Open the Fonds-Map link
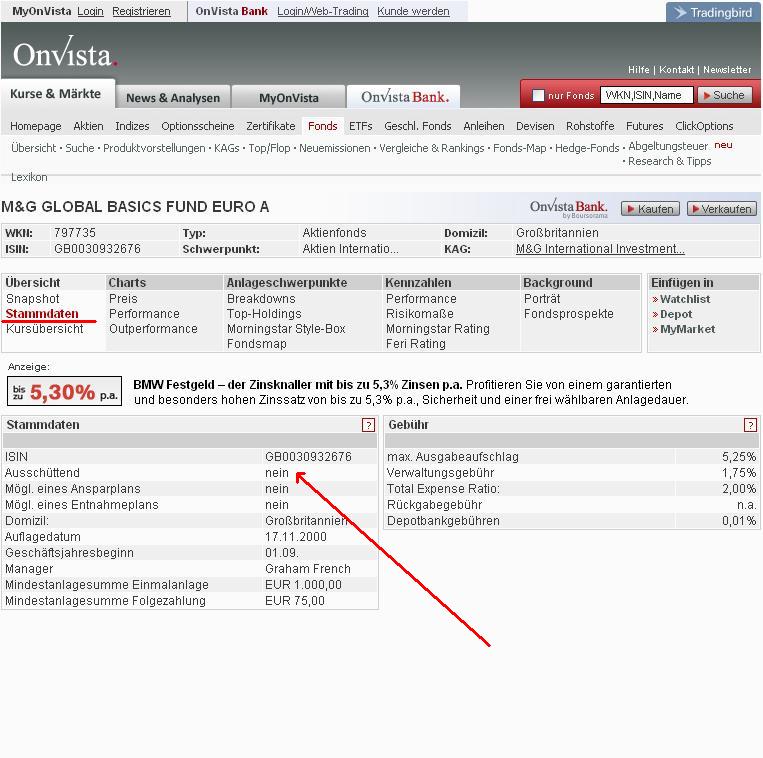 tap(520, 148)
